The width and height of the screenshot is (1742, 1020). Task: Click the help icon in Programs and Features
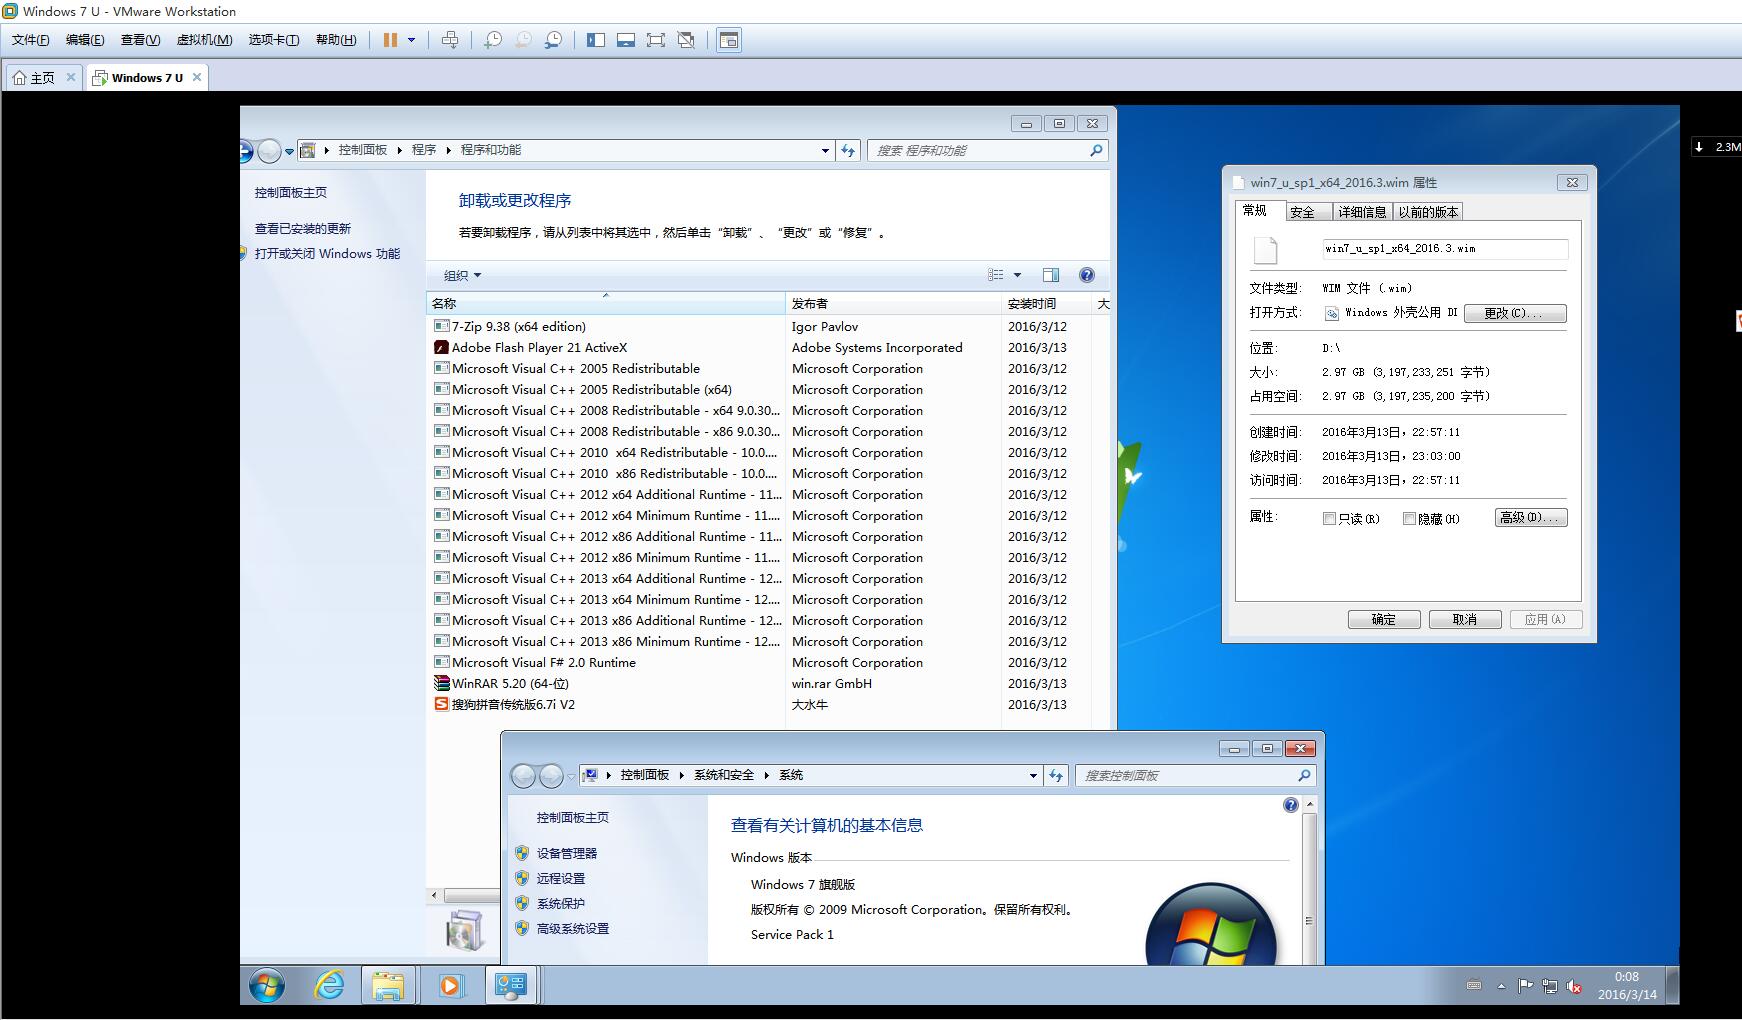click(1087, 275)
